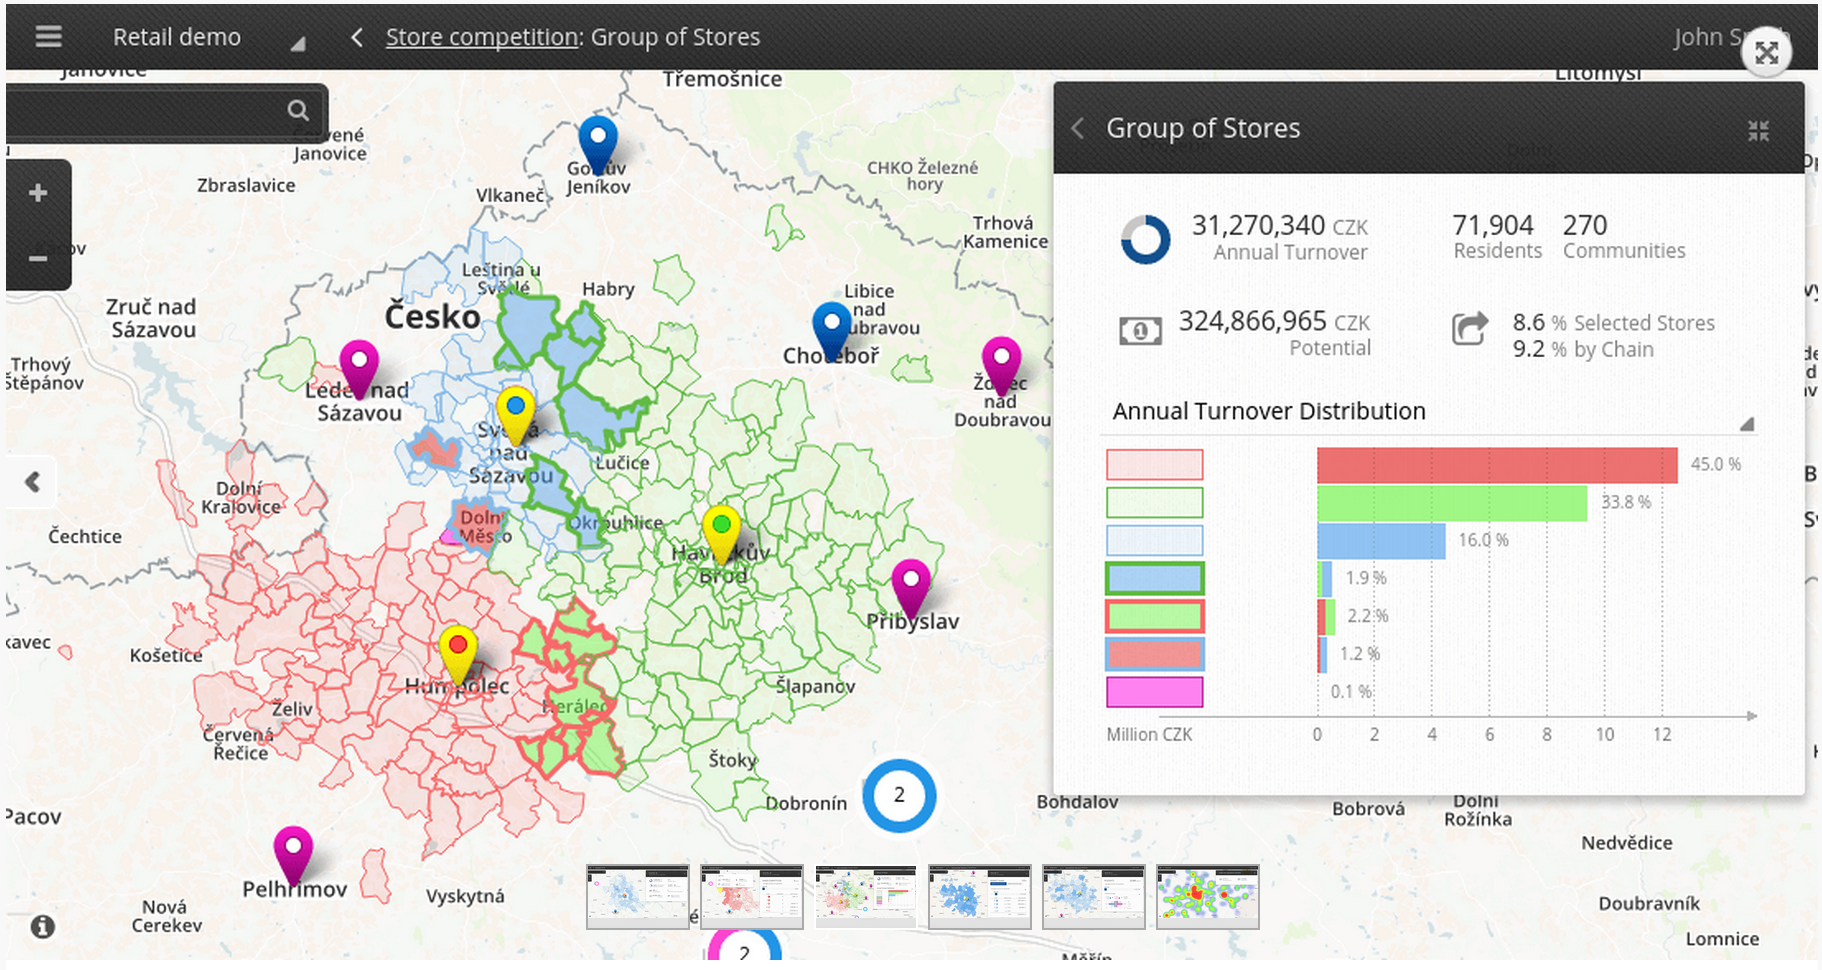Click the cluster marker labeled 2

(x=899, y=794)
